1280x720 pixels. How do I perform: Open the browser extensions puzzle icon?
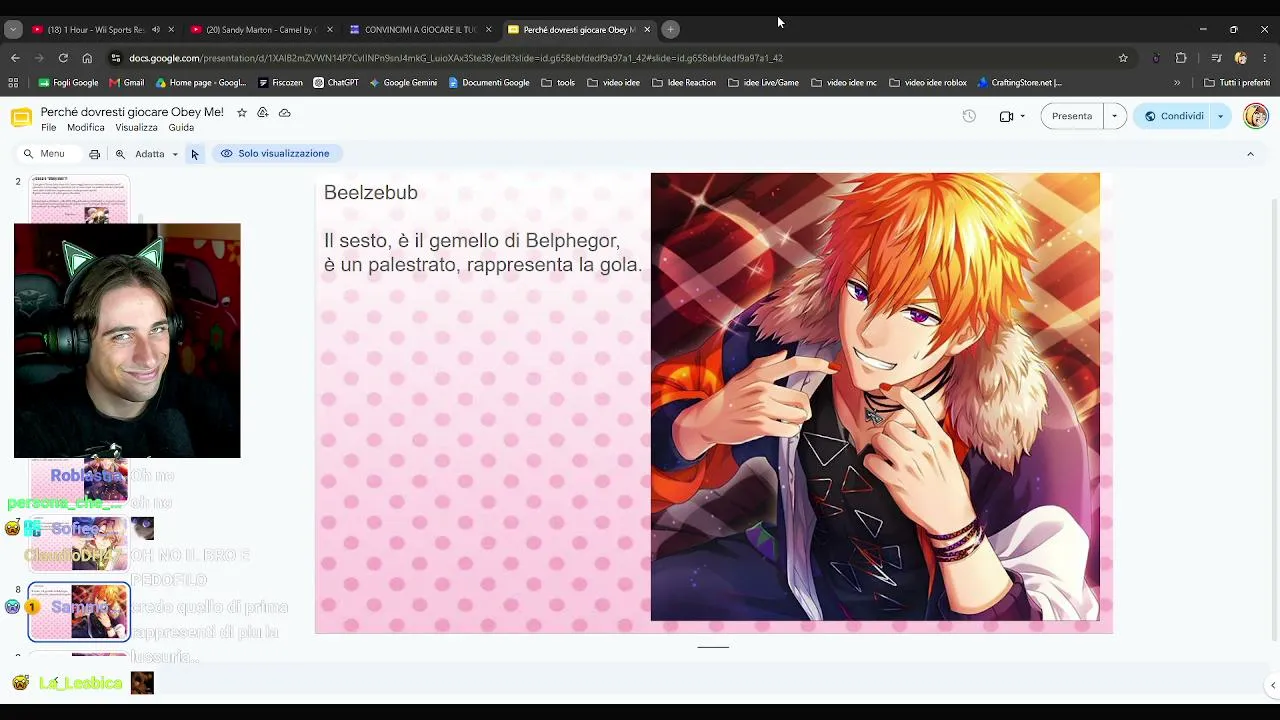click(x=1181, y=58)
